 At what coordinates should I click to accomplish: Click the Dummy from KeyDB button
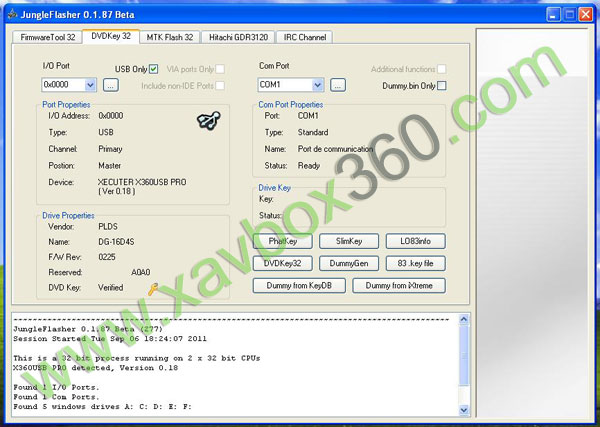[299, 285]
